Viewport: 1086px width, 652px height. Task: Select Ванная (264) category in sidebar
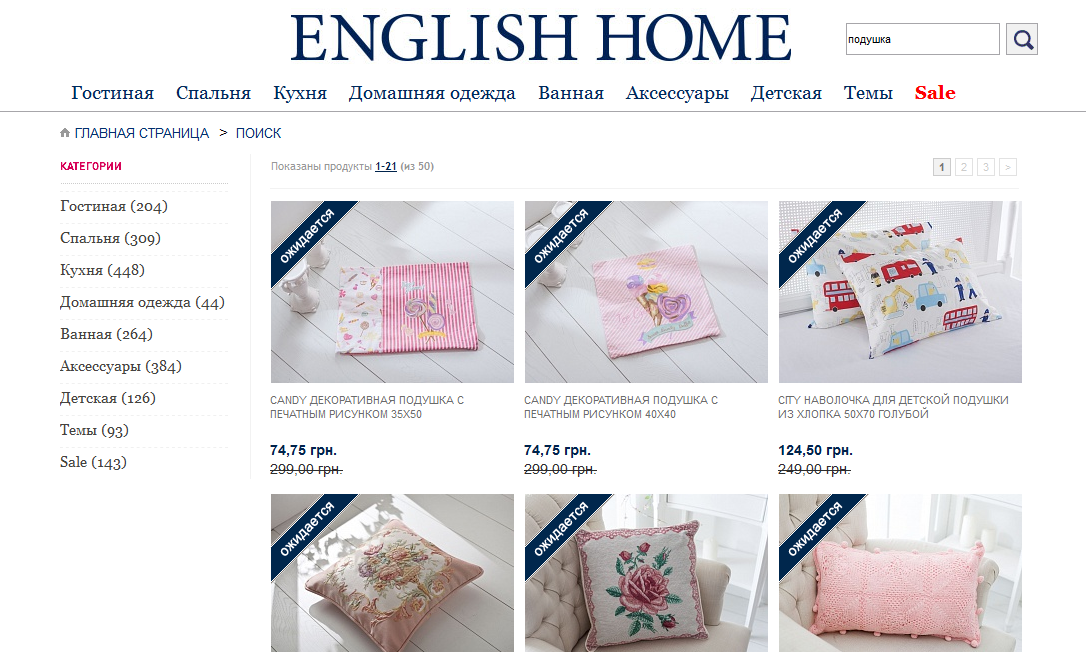tap(106, 334)
